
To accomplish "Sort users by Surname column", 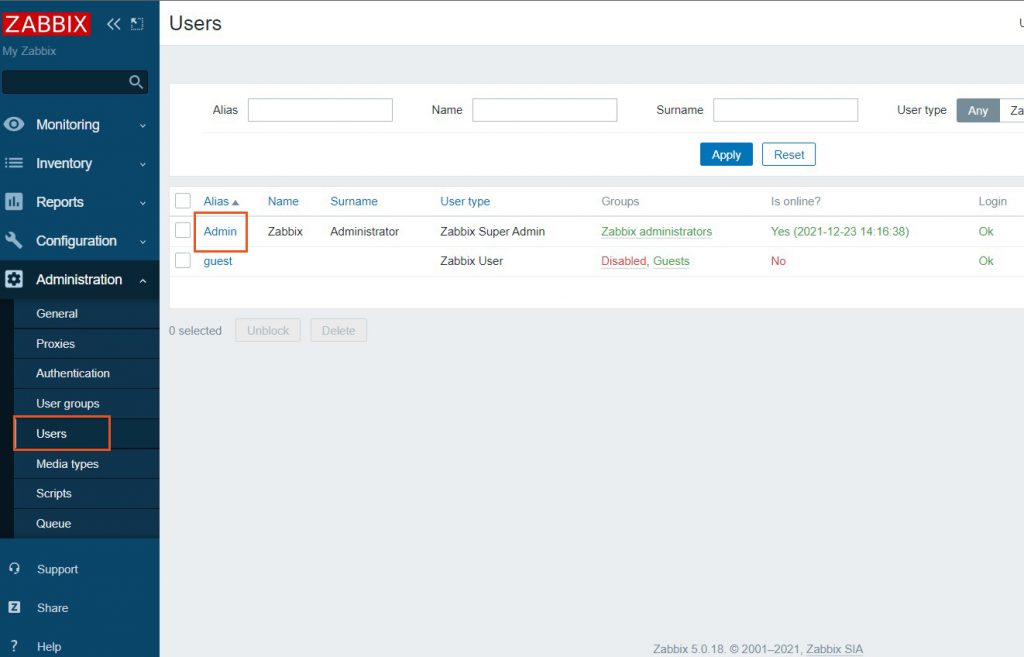I will (354, 201).
